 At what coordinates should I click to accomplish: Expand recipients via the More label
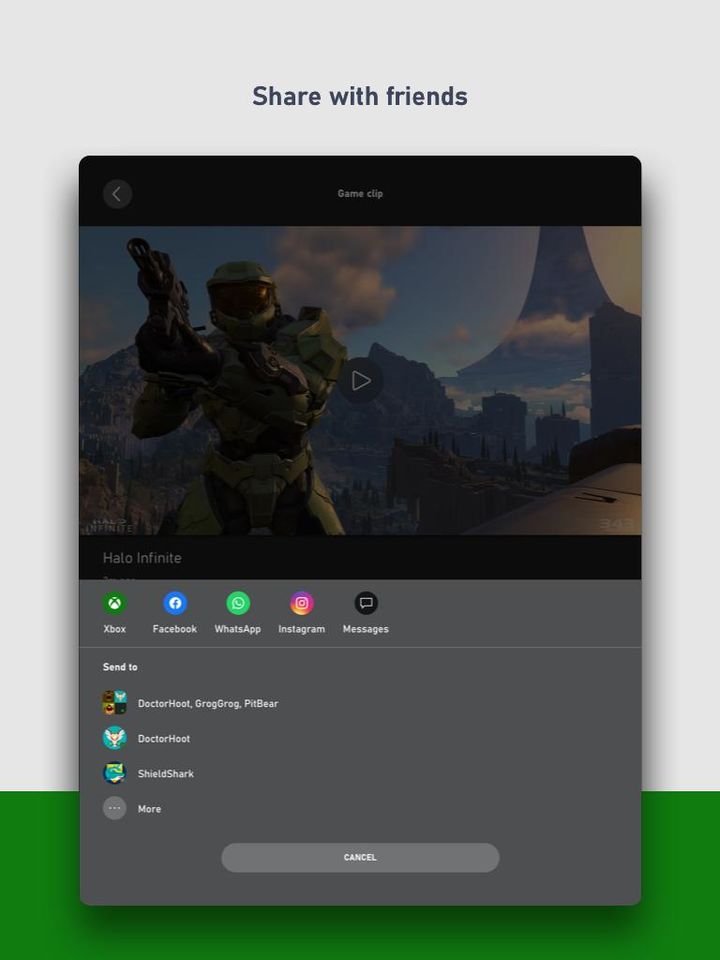149,809
